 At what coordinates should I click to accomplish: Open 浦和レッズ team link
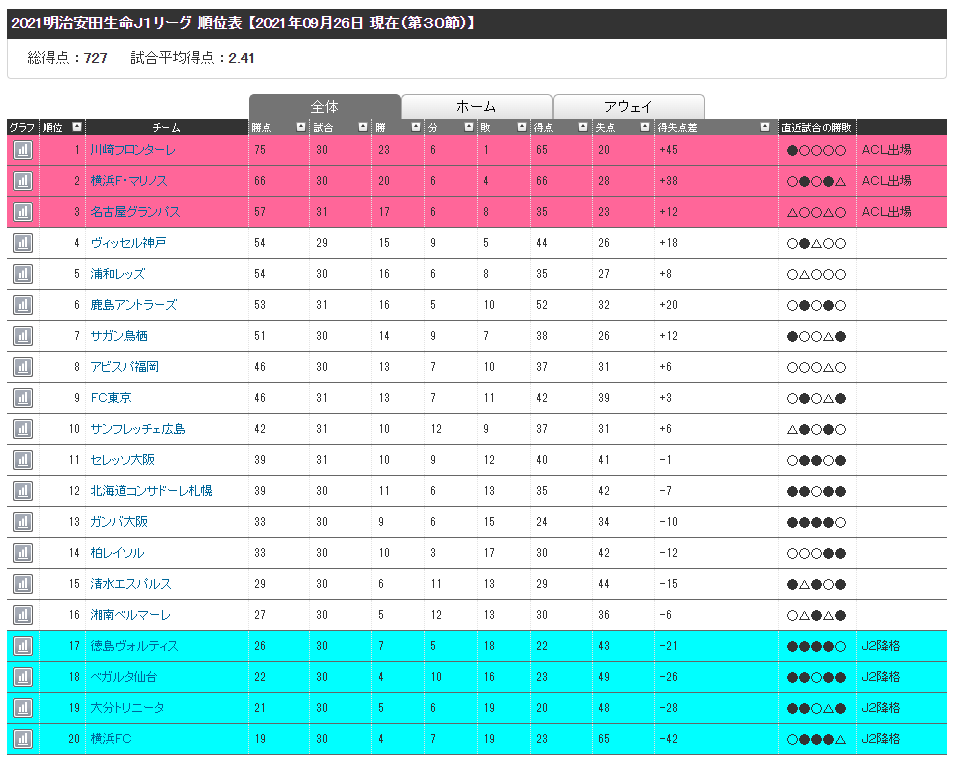click(x=118, y=274)
